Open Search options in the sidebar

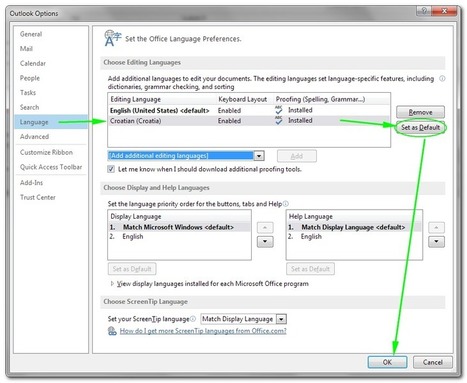click(29, 107)
